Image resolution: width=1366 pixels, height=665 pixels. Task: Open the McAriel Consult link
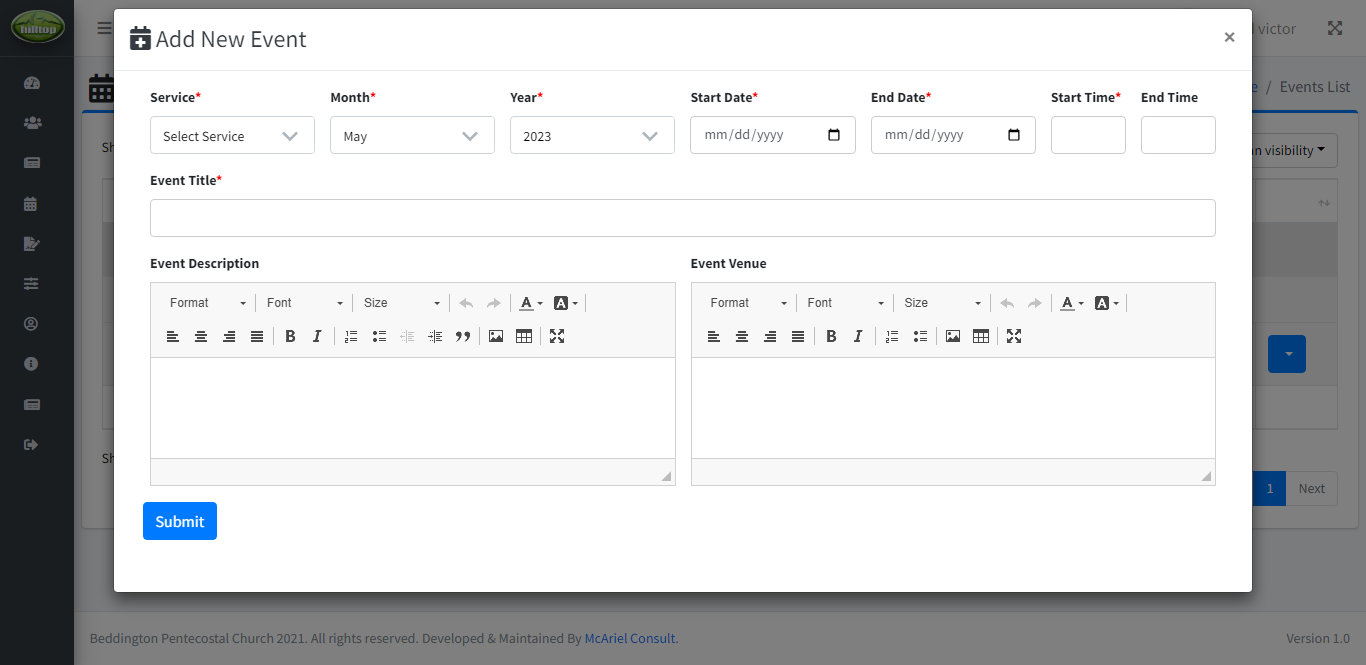pyautogui.click(x=629, y=638)
